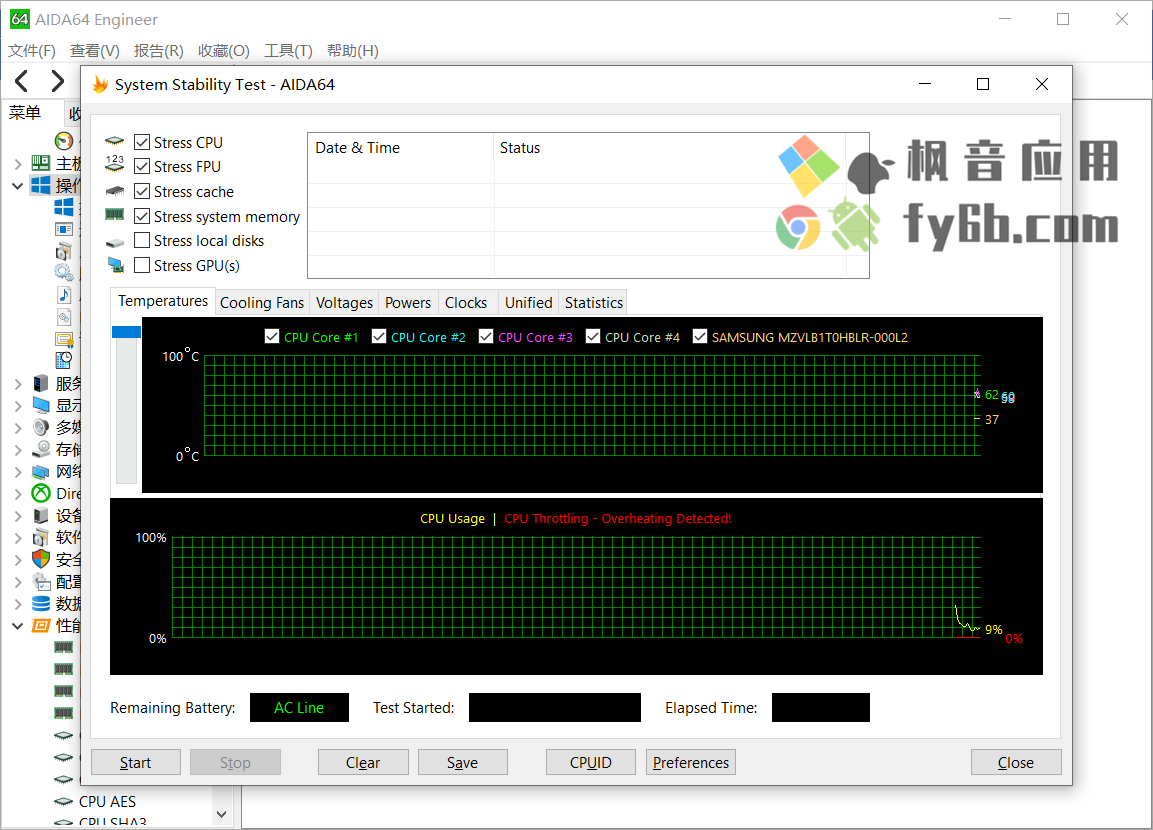Open the 文件(F) menu
The image size is (1153, 830).
[x=32, y=51]
